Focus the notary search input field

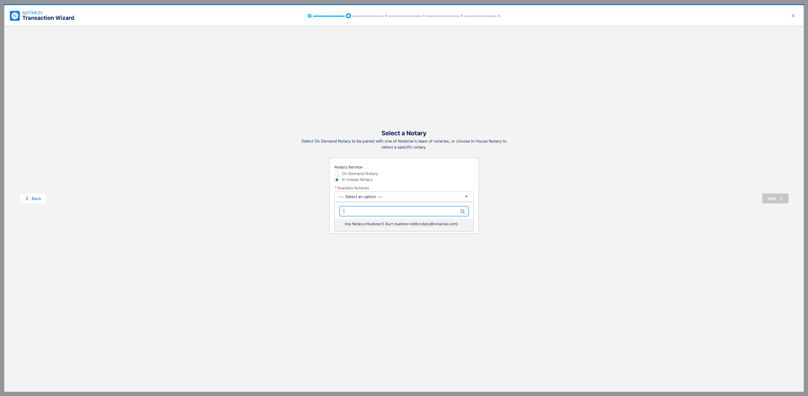404,211
